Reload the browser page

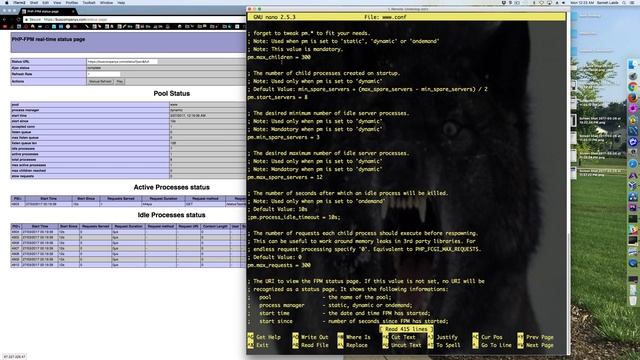18,19
